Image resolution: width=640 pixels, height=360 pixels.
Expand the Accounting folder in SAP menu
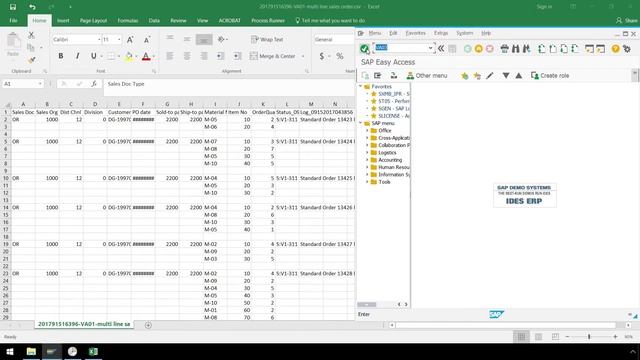(367, 160)
